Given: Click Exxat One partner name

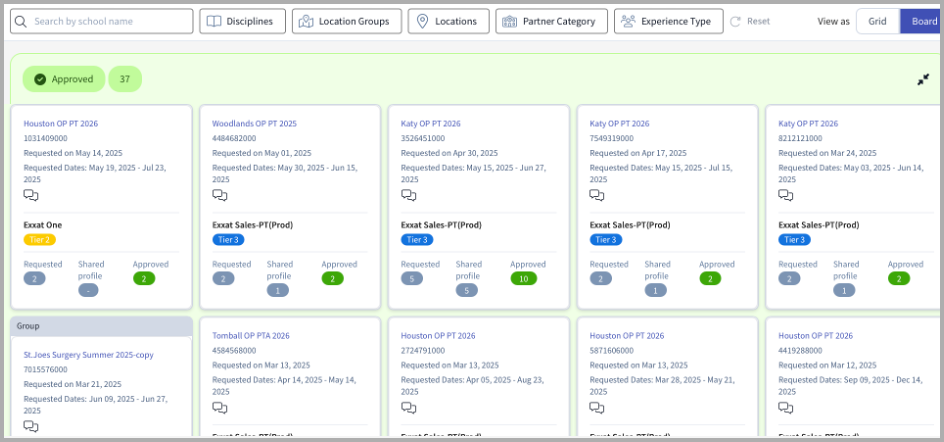Looking at the screenshot, I should point(43,225).
